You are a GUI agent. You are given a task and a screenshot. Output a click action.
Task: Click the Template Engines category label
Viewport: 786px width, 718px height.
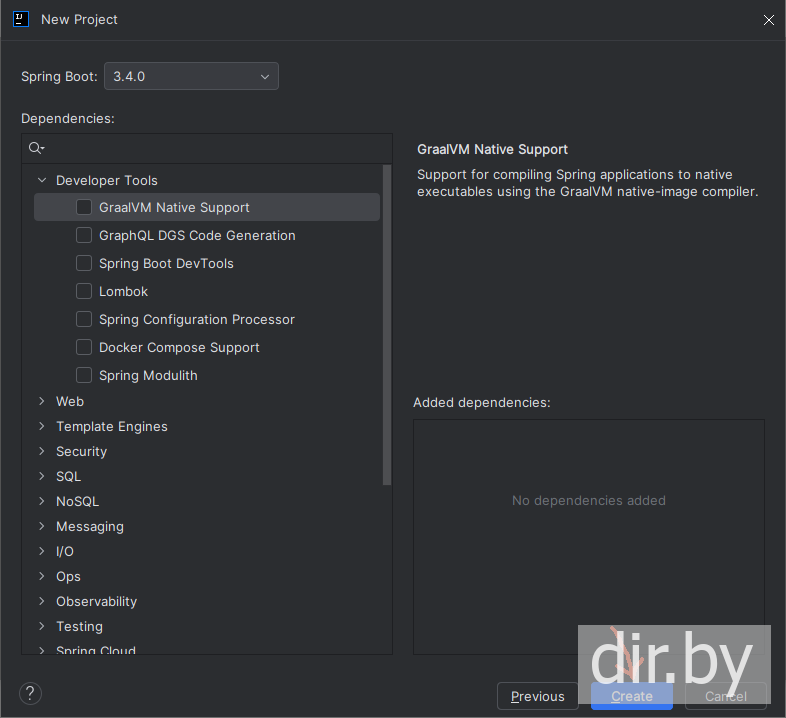click(x=112, y=426)
